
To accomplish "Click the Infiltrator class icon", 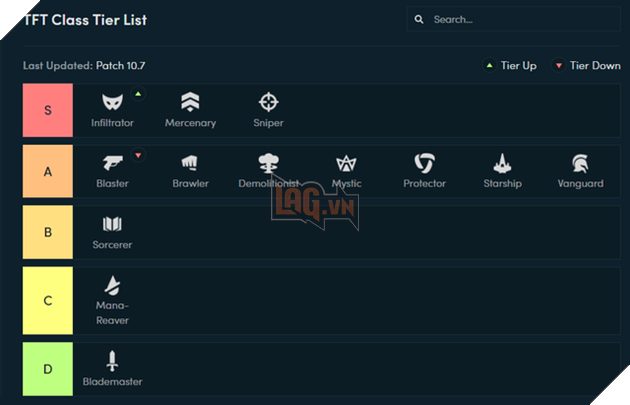I will click(112, 102).
